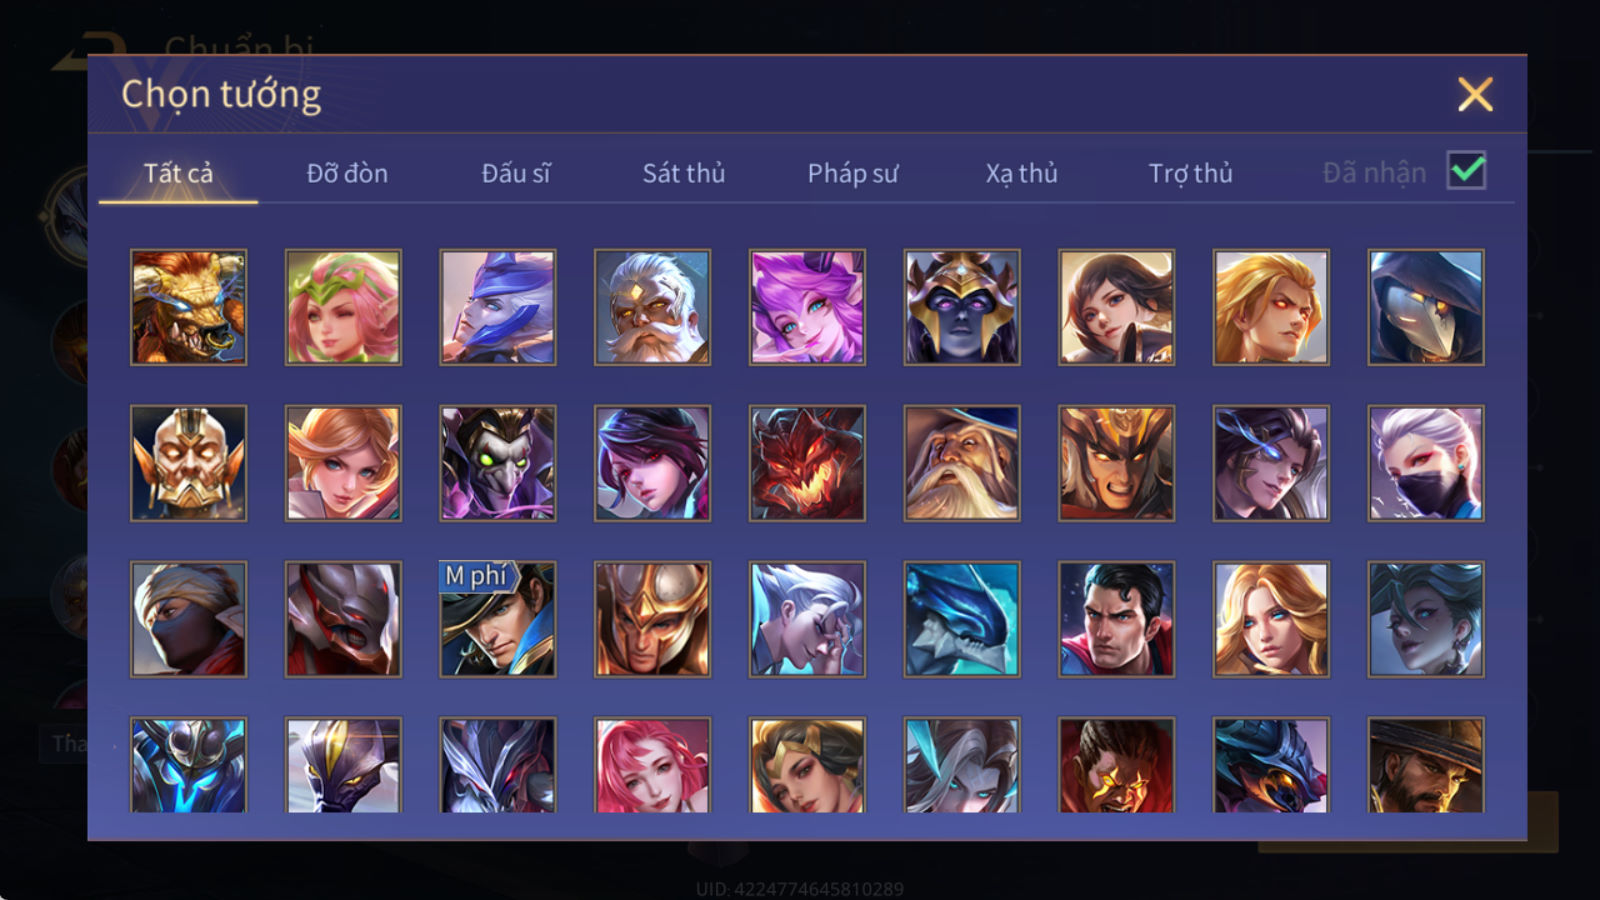Pick the hero labeled M phí
Viewport: 1600px width, 900px height.
pos(498,619)
